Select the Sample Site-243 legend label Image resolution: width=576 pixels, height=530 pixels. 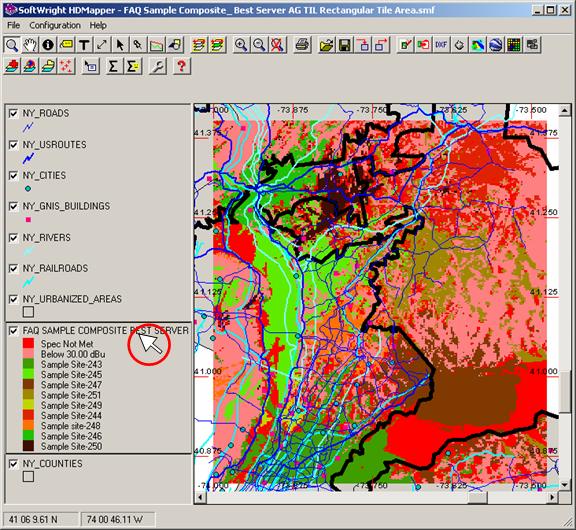(71, 364)
